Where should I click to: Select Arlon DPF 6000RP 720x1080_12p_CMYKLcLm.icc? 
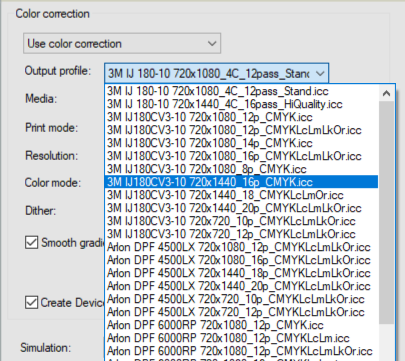(x=242, y=338)
